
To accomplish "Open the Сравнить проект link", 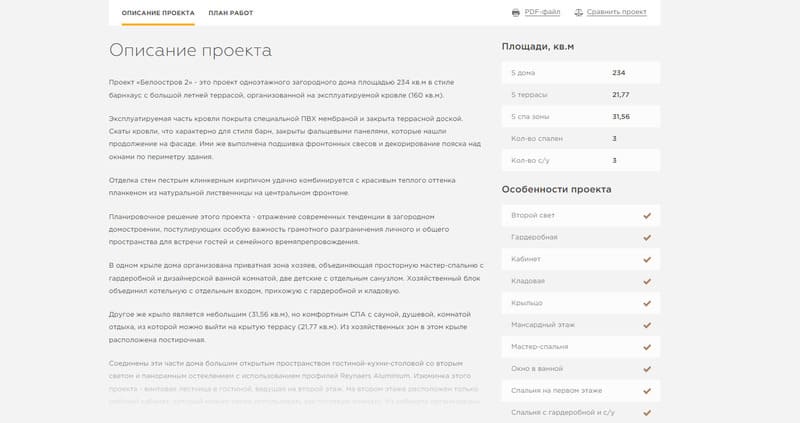I will (616, 12).
